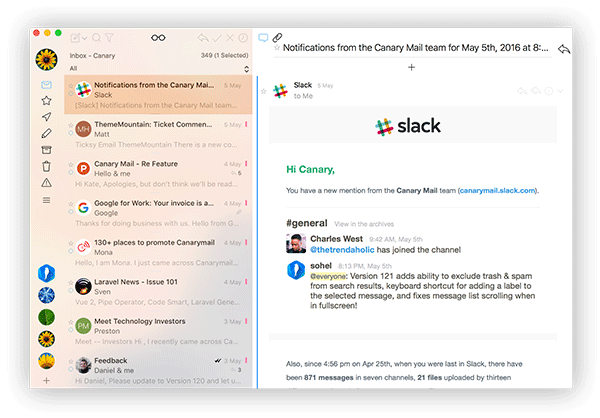Open ThemeMountain: Ticket Comment email from Matt
Screen dimensions: 600x418
(x=158, y=134)
